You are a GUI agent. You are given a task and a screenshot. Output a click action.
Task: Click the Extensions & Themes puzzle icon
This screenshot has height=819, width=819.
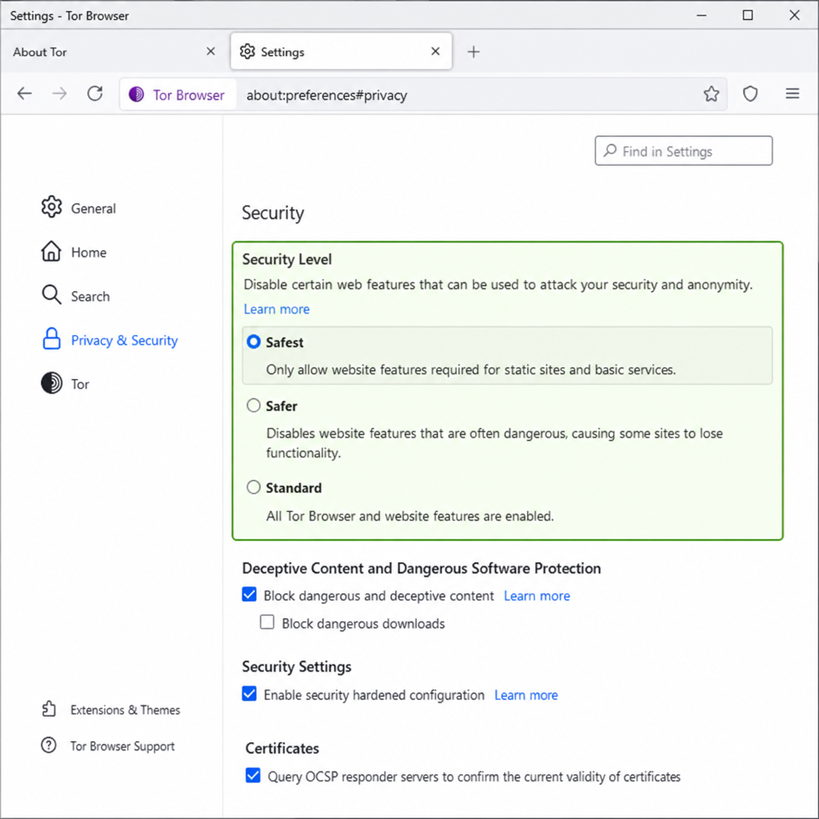(x=49, y=709)
